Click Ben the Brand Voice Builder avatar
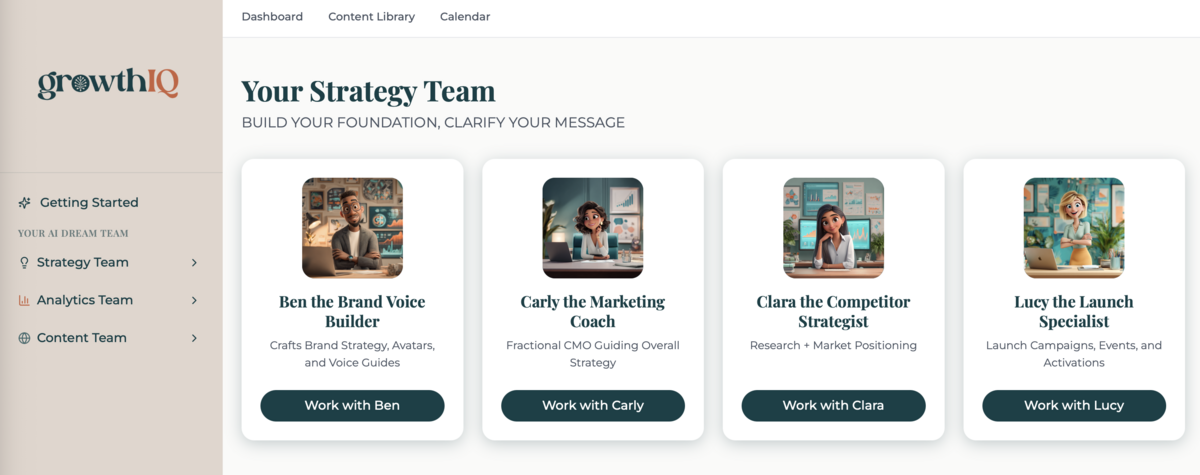 pyautogui.click(x=352, y=228)
